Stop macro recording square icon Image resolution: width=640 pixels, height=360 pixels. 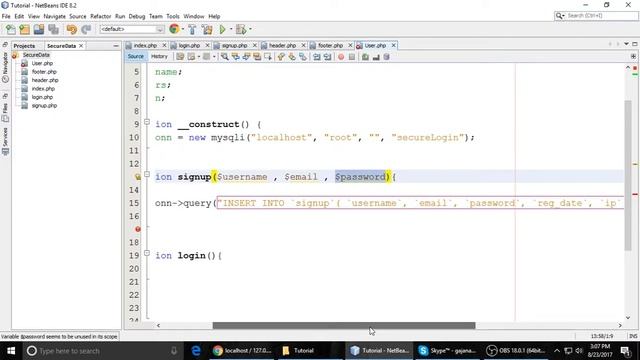352,57
